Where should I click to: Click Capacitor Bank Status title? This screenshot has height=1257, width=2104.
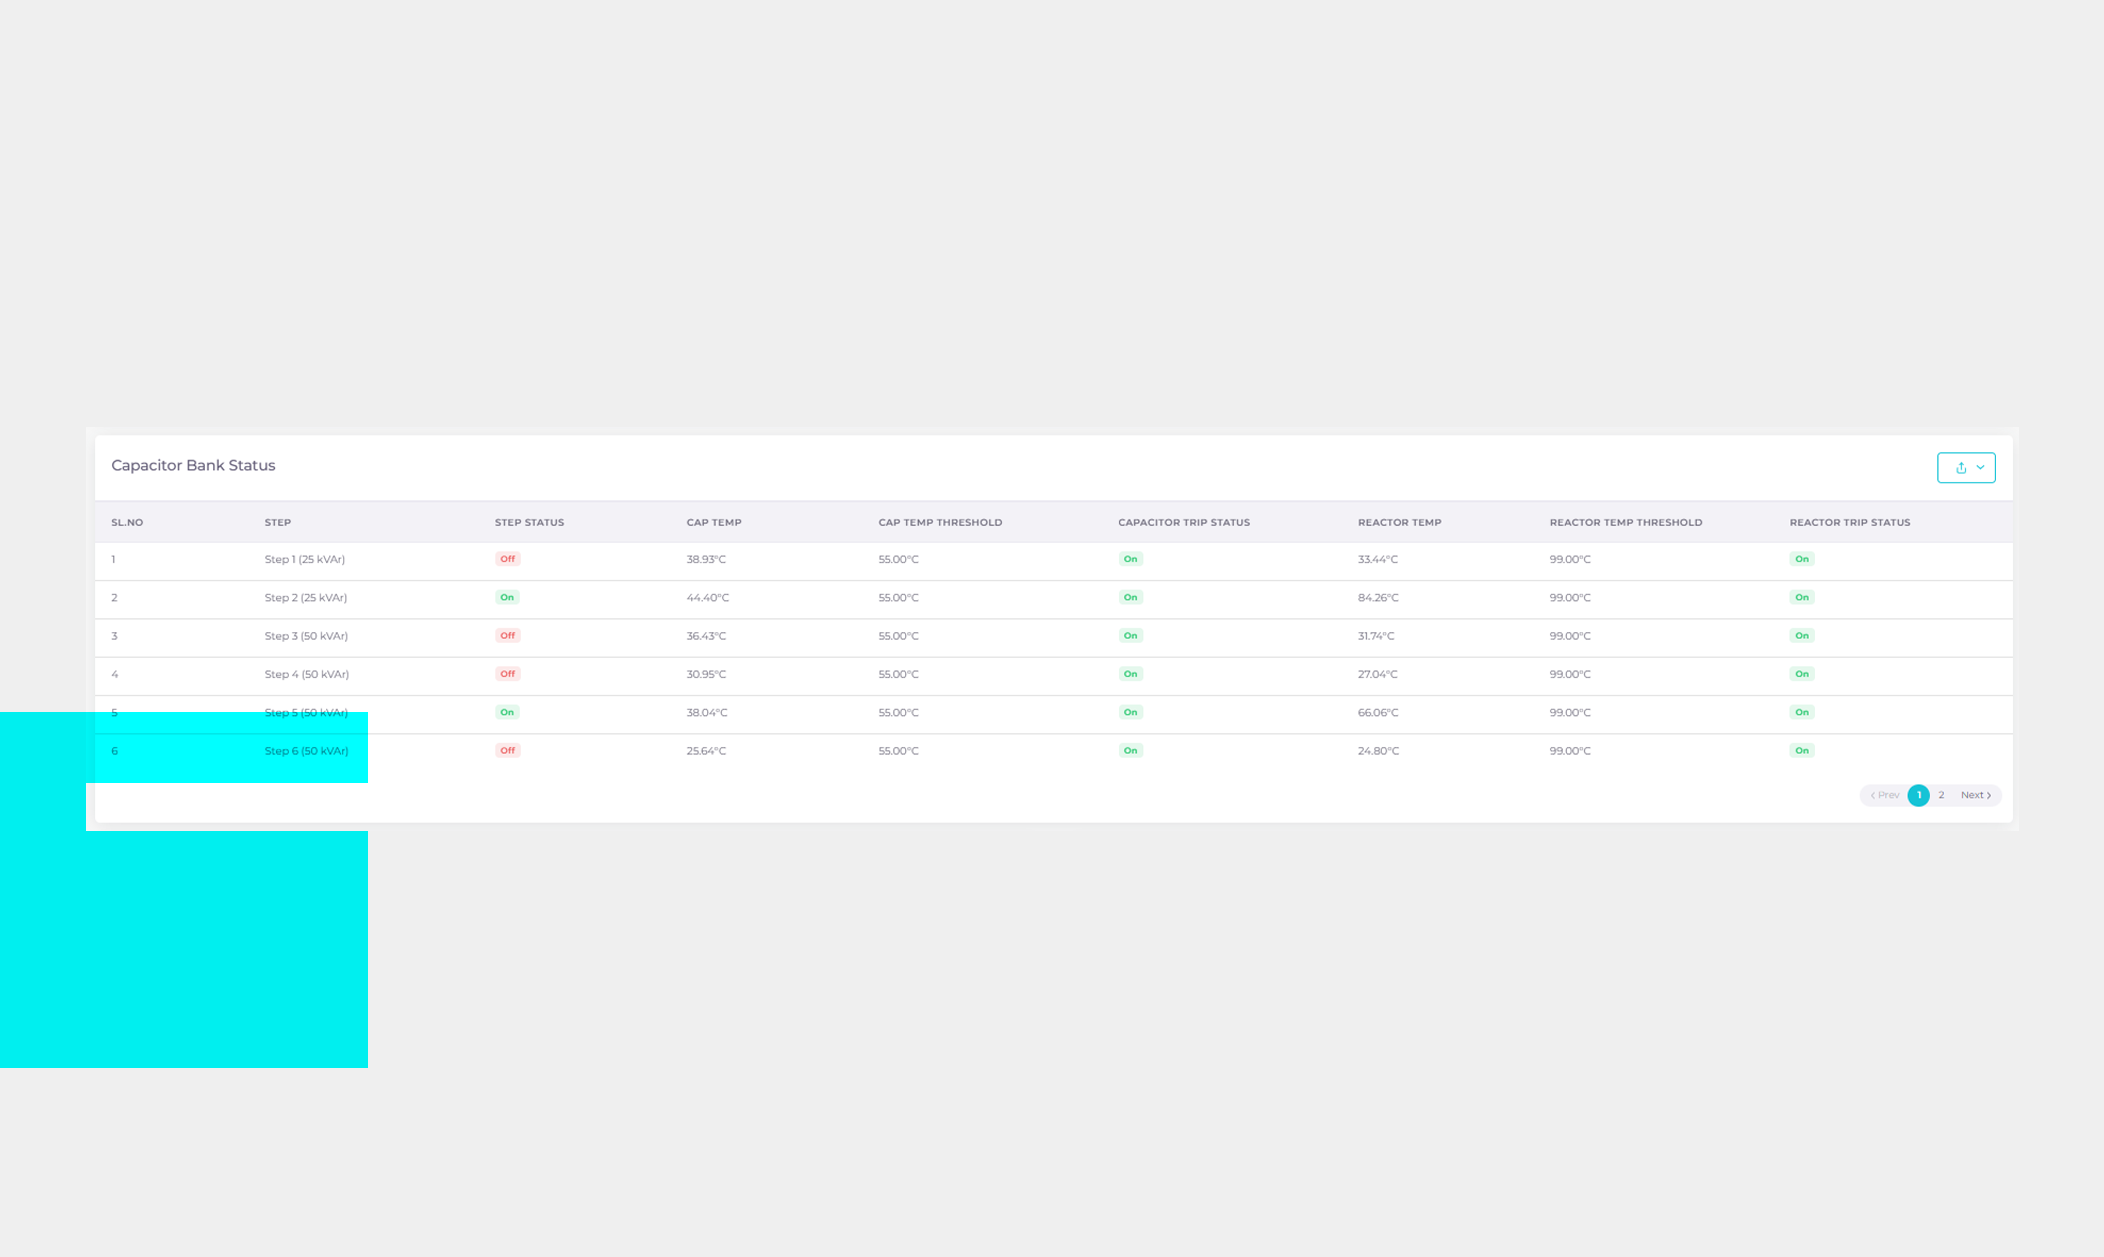193,465
